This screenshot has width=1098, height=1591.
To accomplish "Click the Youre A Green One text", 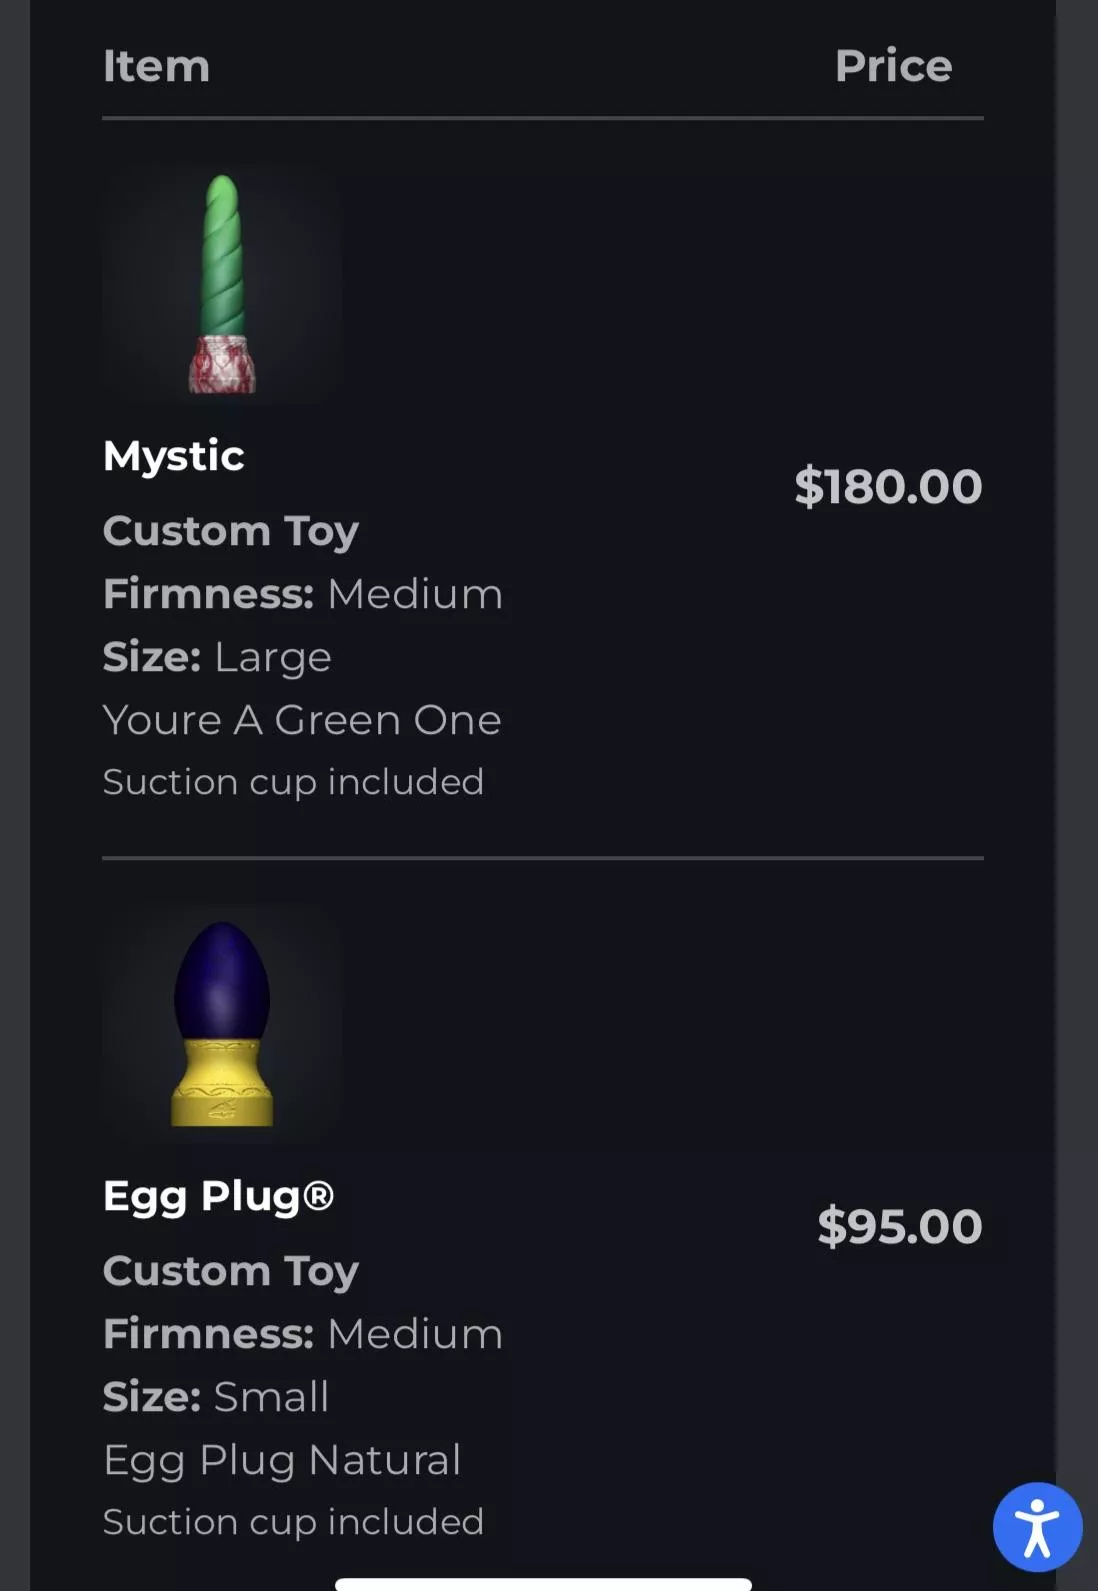I will (302, 720).
